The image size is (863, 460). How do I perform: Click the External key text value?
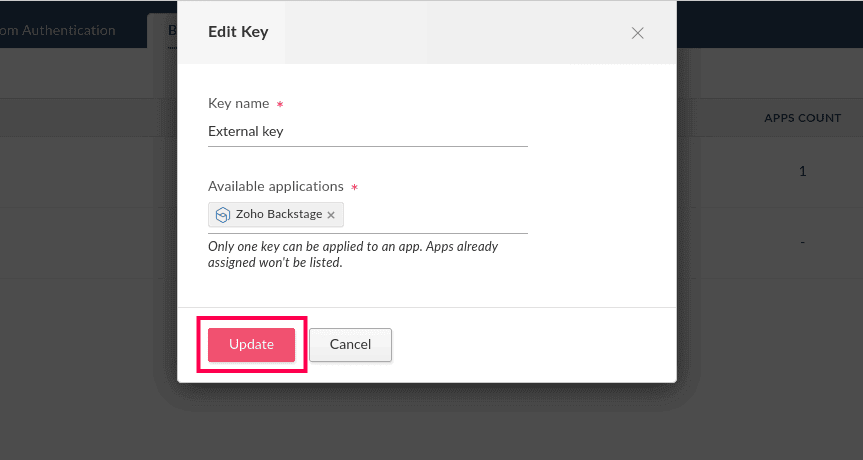point(246,131)
